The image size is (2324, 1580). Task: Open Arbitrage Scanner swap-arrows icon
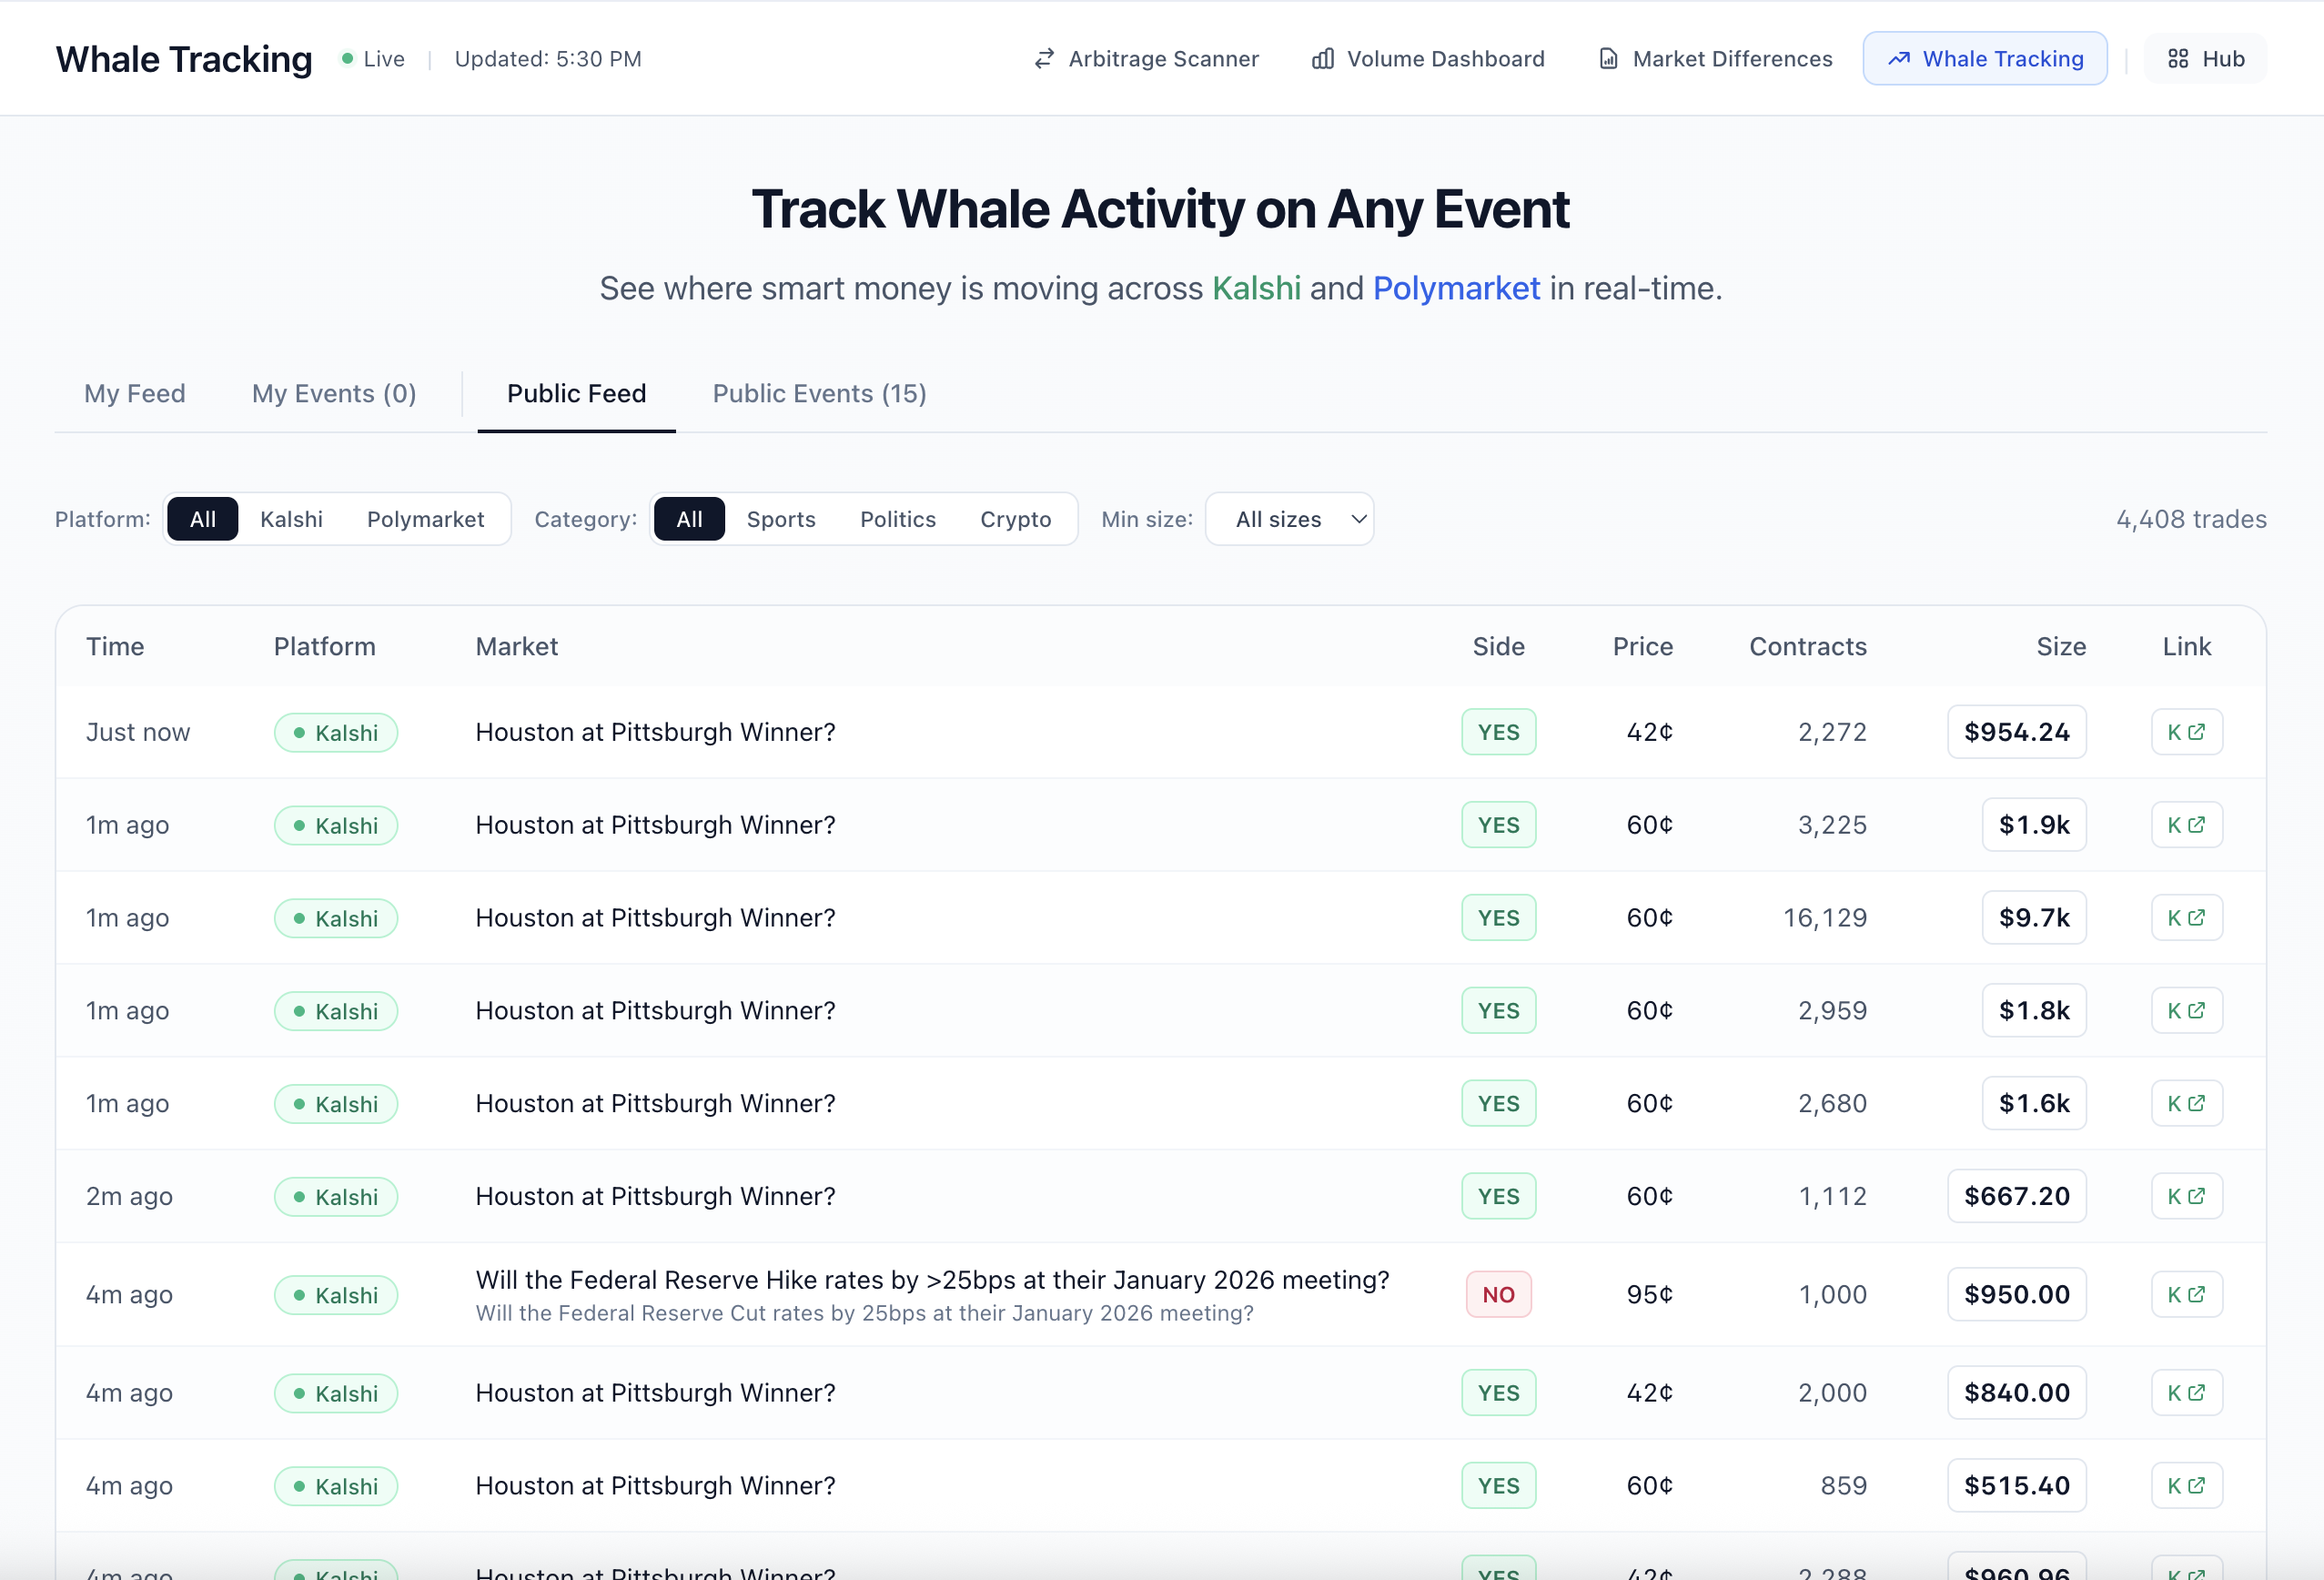(x=1044, y=59)
